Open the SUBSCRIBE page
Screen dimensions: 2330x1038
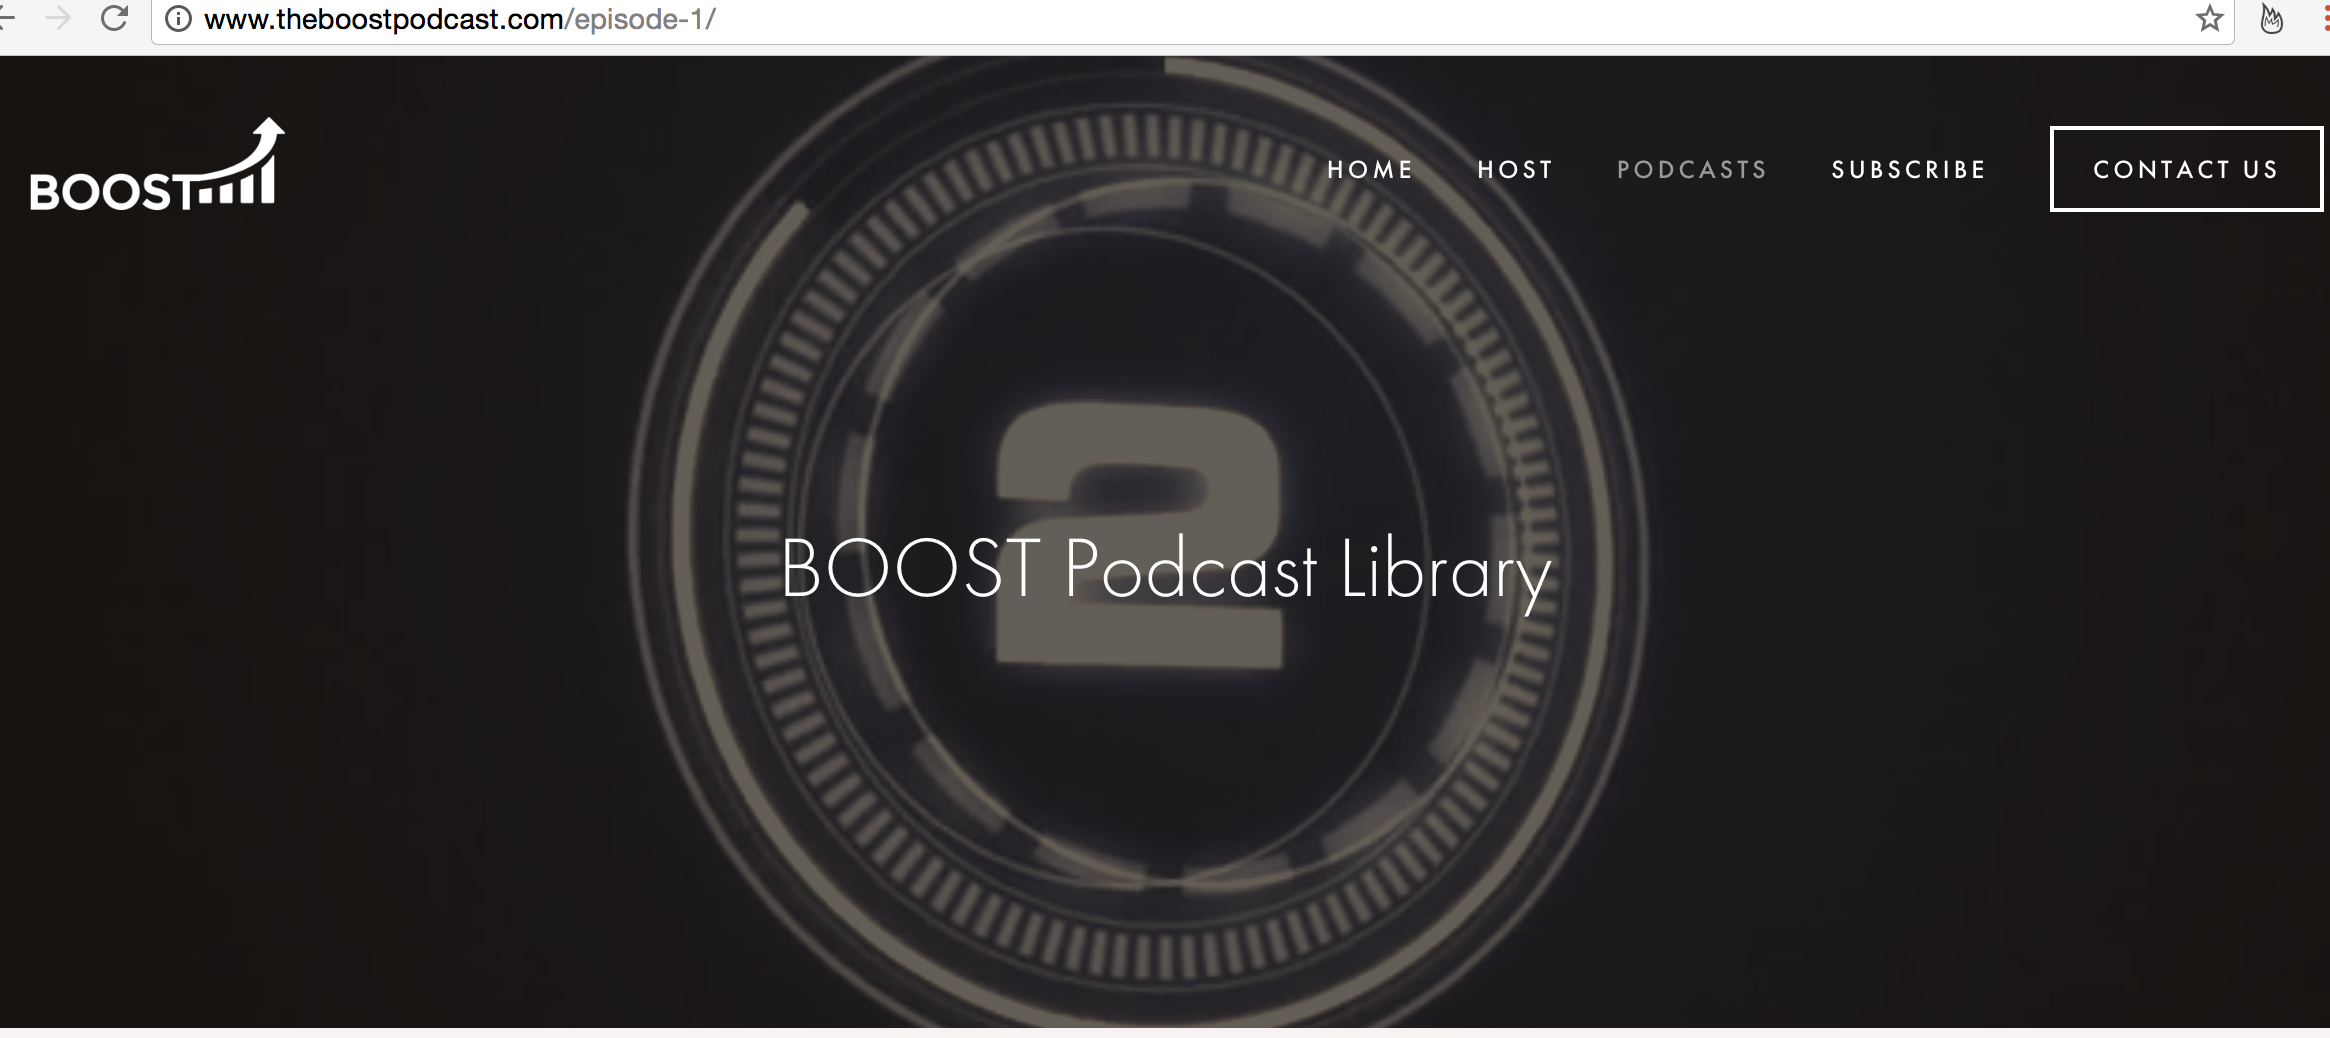coord(1908,170)
